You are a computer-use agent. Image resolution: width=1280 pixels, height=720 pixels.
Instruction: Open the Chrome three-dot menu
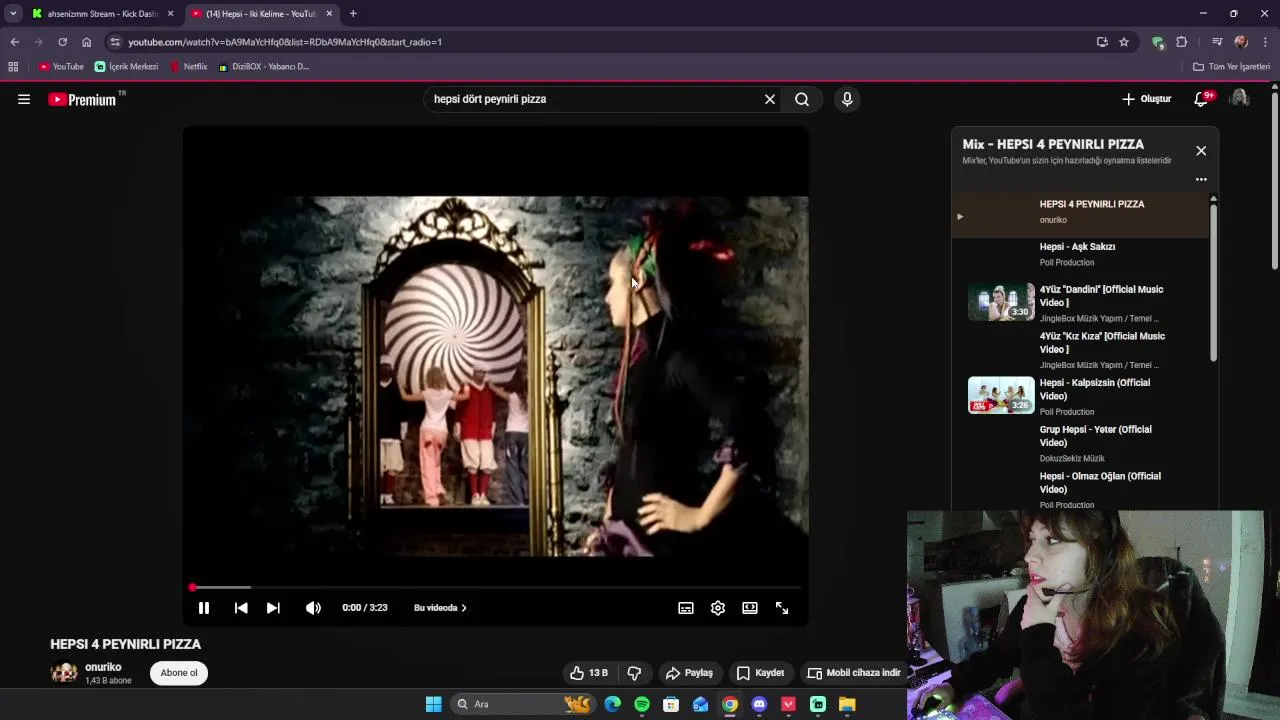coord(1266,42)
